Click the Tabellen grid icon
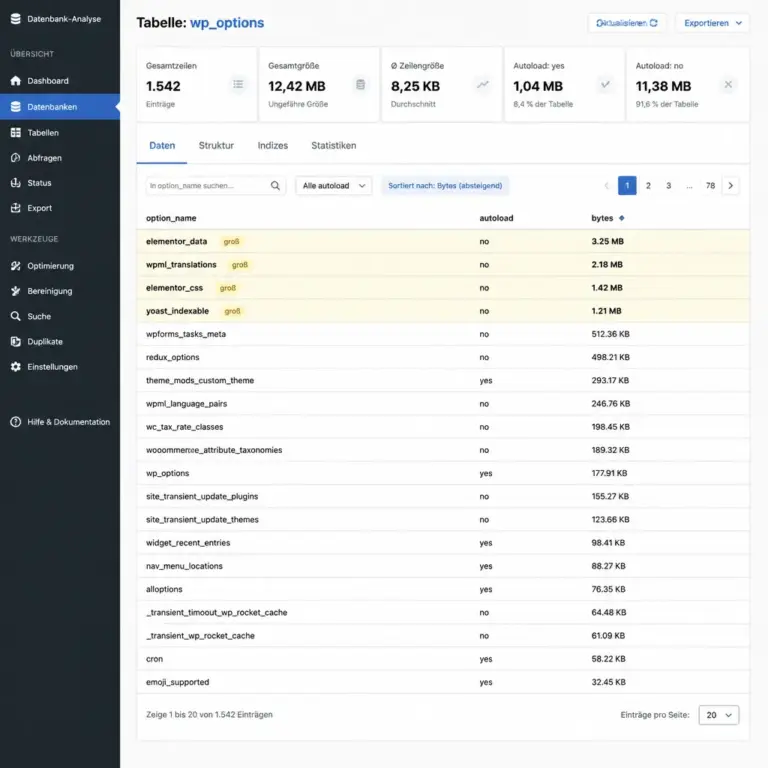Screen dimensions: 768x768 (x=16, y=132)
